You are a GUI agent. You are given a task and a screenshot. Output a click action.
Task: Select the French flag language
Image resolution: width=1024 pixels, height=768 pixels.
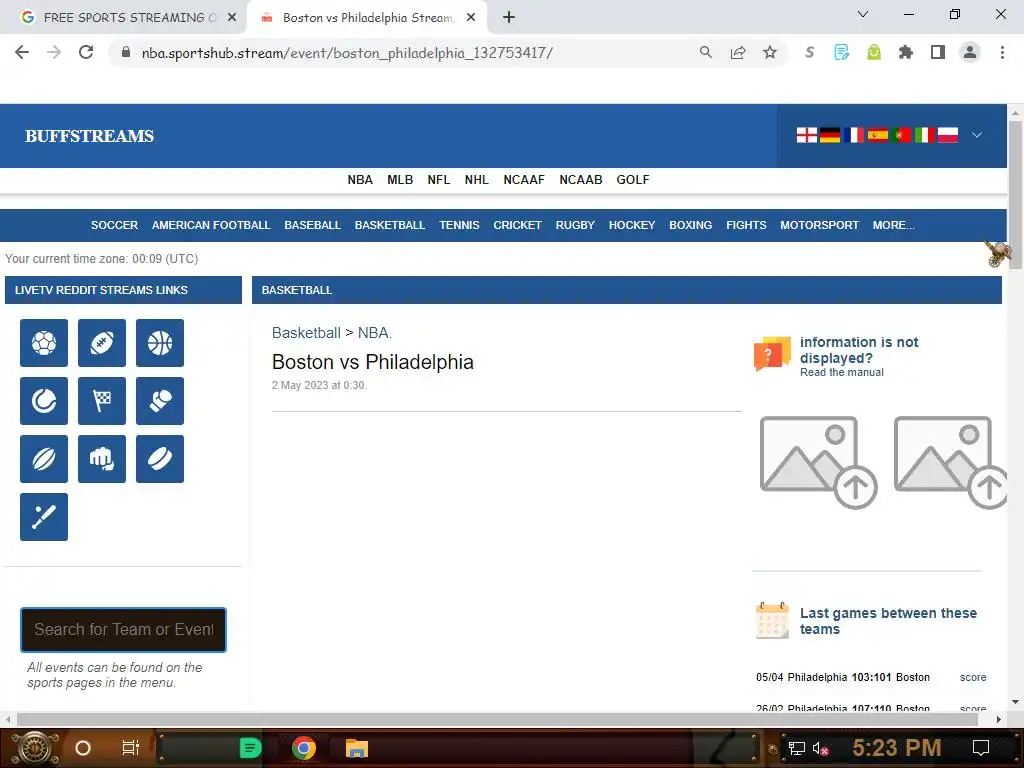tap(854, 135)
